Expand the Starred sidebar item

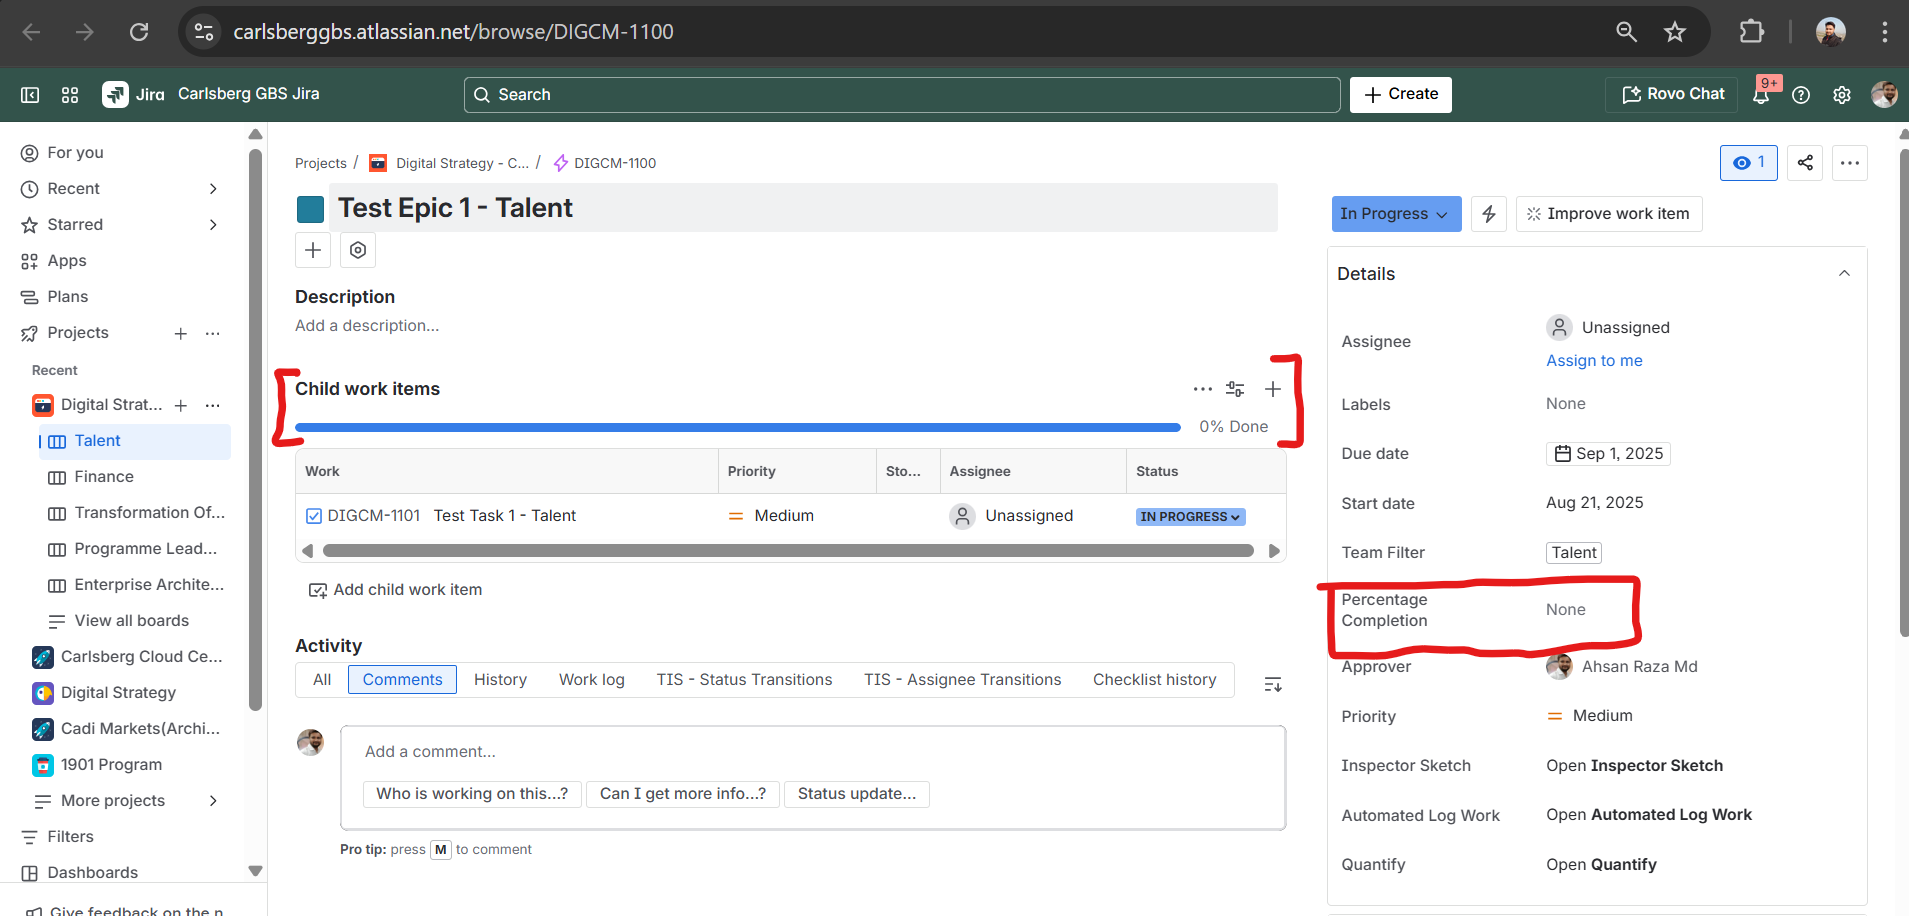[x=213, y=225]
